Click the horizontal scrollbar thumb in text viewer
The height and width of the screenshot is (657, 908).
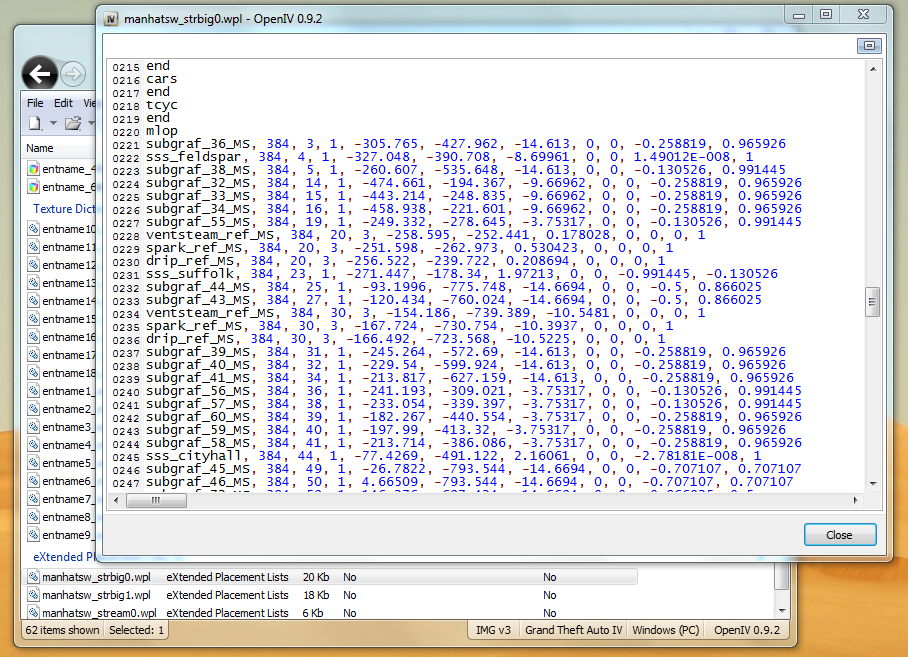[x=155, y=500]
